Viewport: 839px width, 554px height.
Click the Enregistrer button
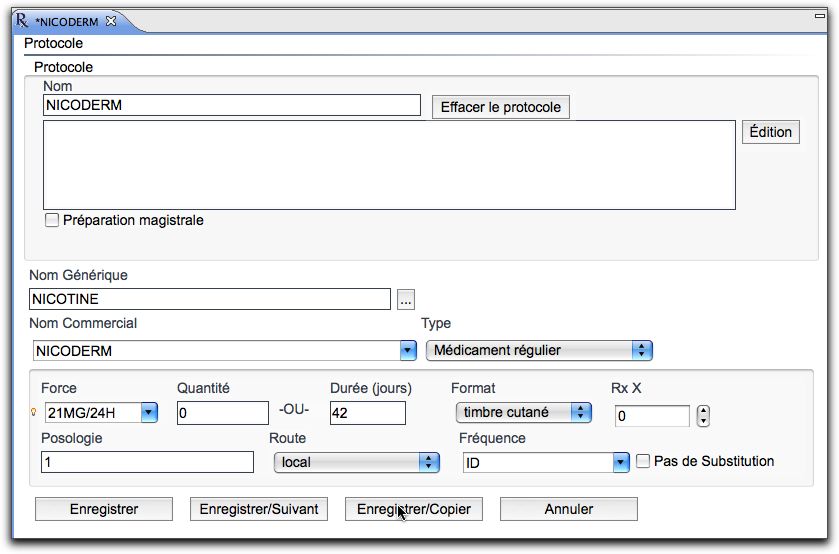104,509
